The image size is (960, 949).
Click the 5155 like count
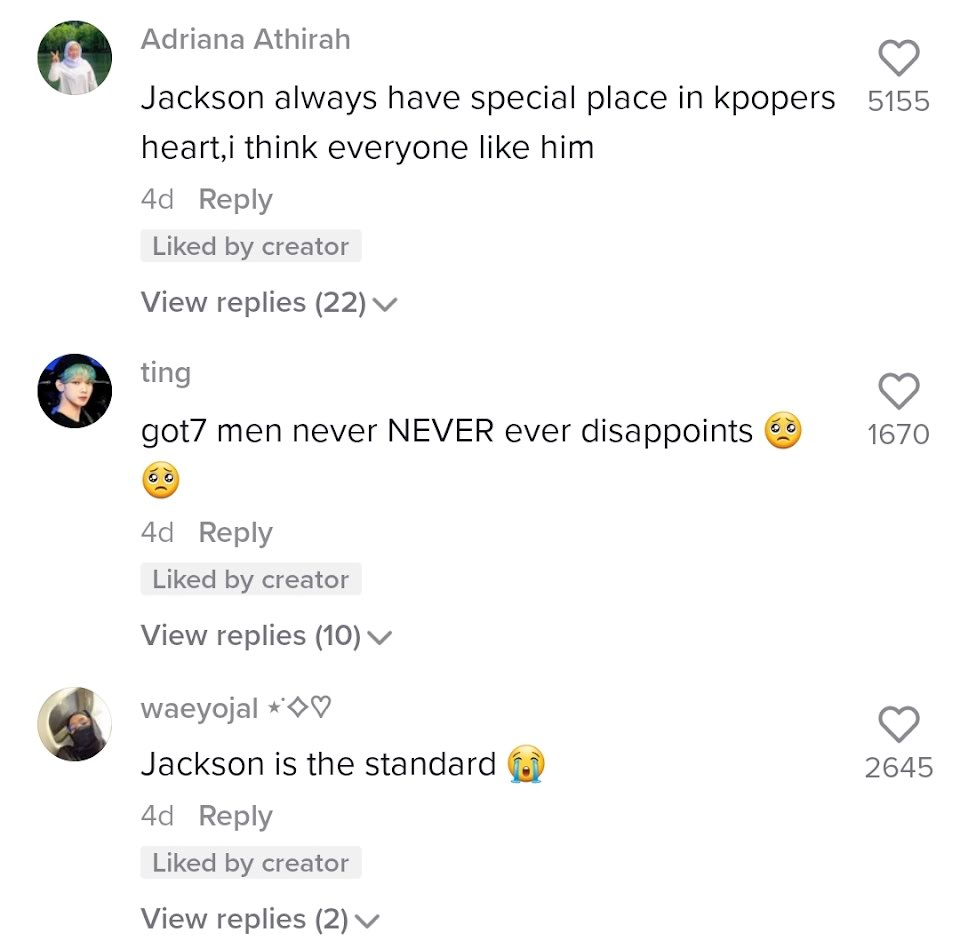click(x=899, y=102)
